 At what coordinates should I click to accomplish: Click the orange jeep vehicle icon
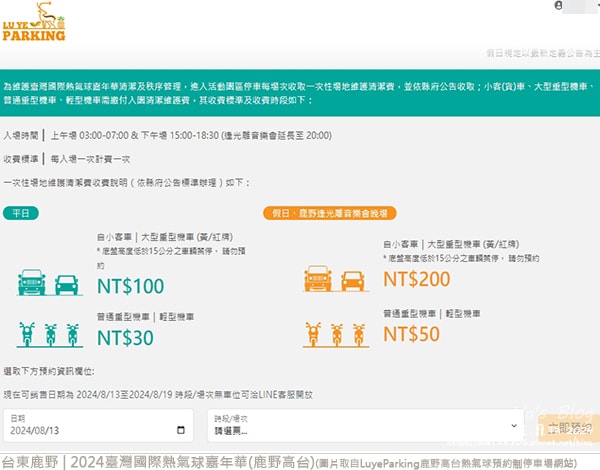[x=318, y=279]
